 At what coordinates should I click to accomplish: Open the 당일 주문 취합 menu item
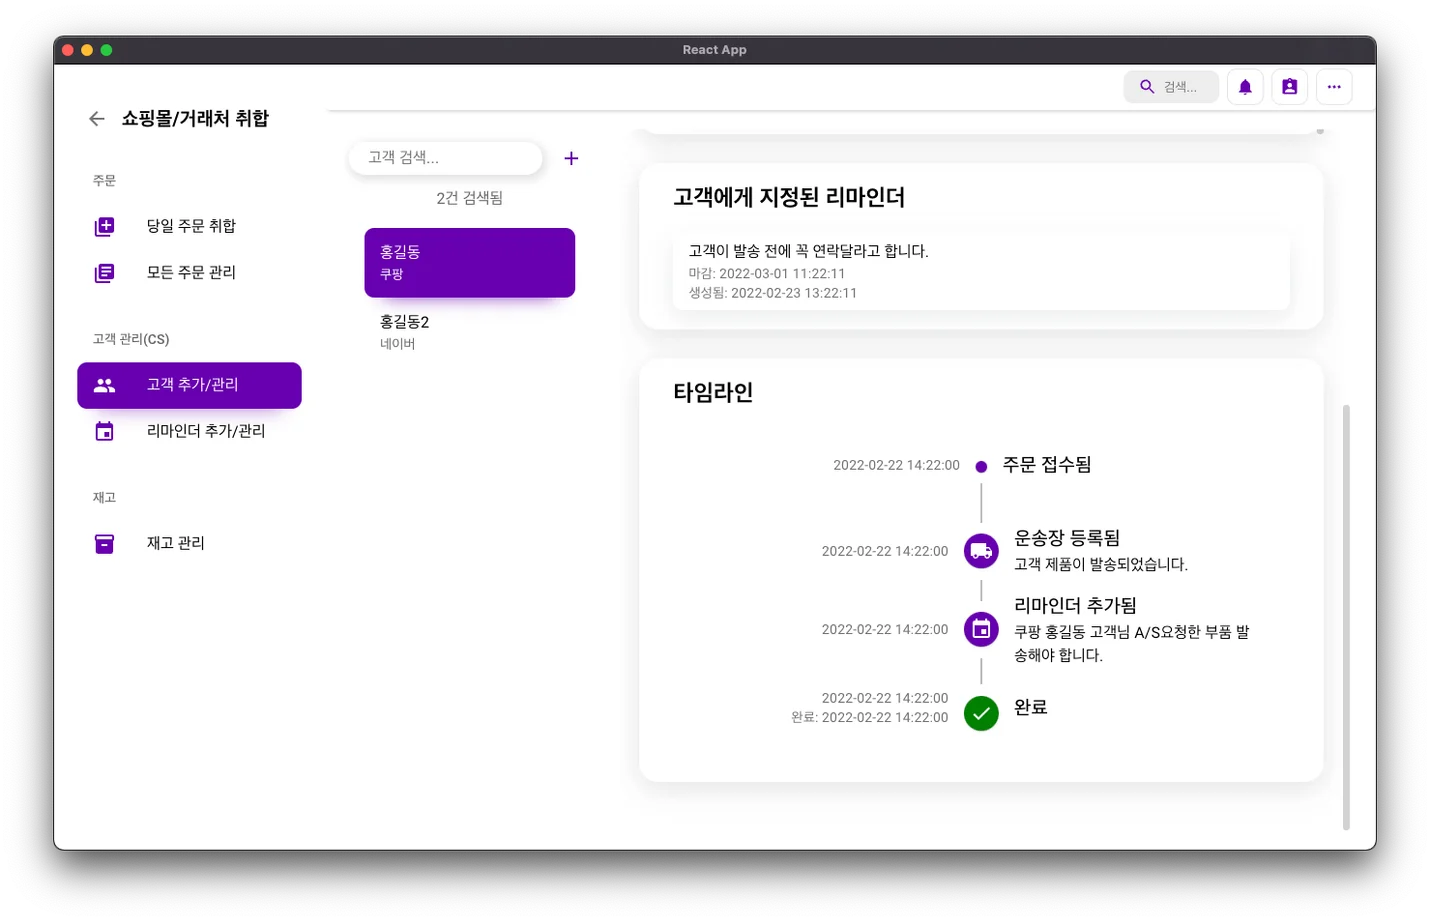[189, 226]
